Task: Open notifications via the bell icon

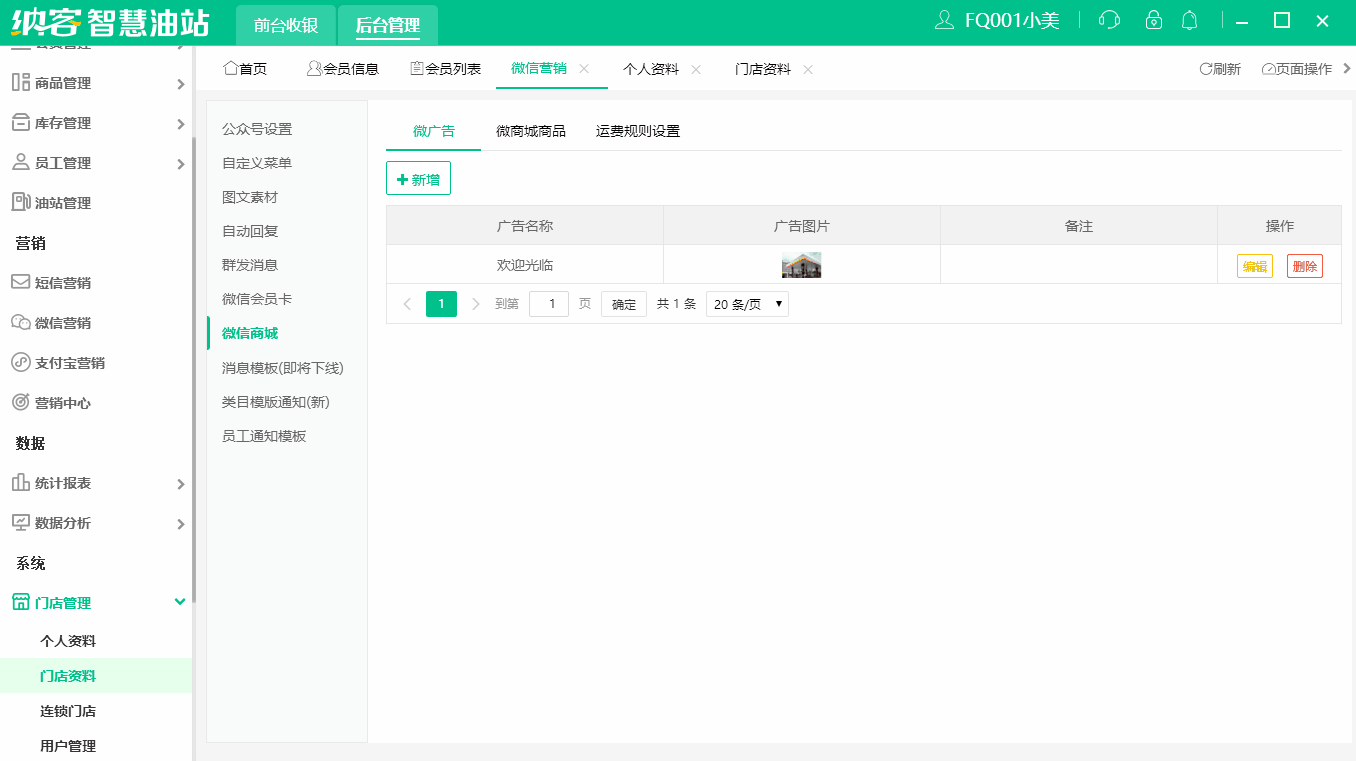Action: (x=1189, y=20)
